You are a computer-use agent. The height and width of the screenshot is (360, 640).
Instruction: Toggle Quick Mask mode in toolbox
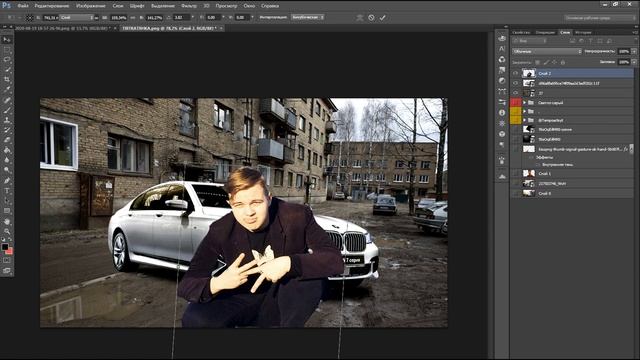click(7, 260)
